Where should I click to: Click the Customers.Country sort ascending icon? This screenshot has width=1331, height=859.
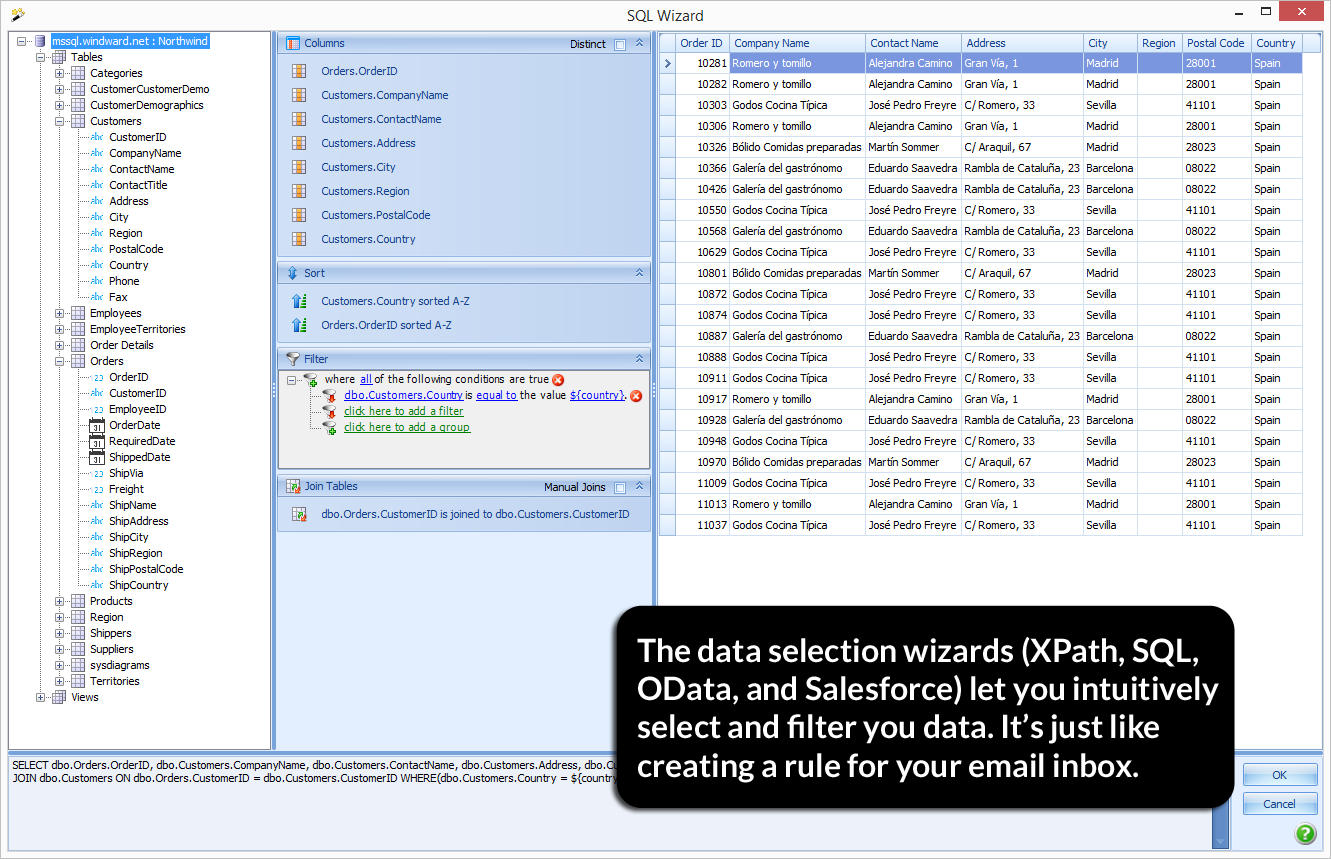[x=298, y=301]
